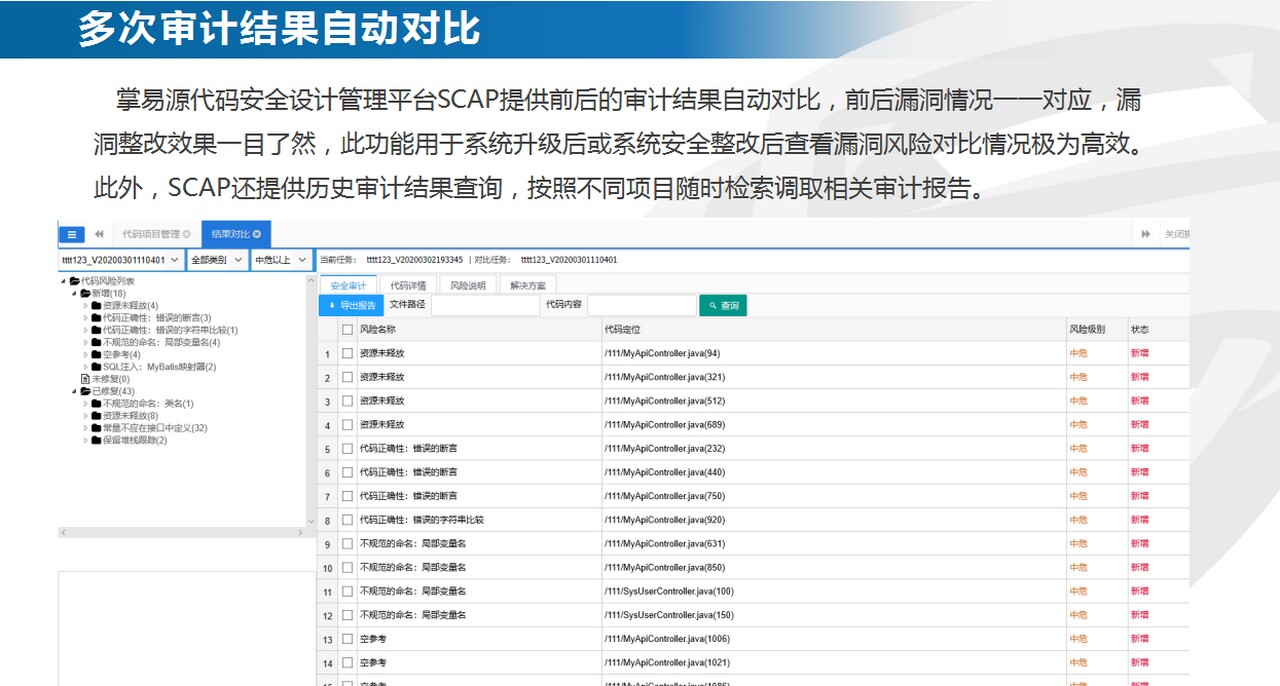The image size is (1280, 686).
Task: Open the 安全审计 tab
Action: 347,285
